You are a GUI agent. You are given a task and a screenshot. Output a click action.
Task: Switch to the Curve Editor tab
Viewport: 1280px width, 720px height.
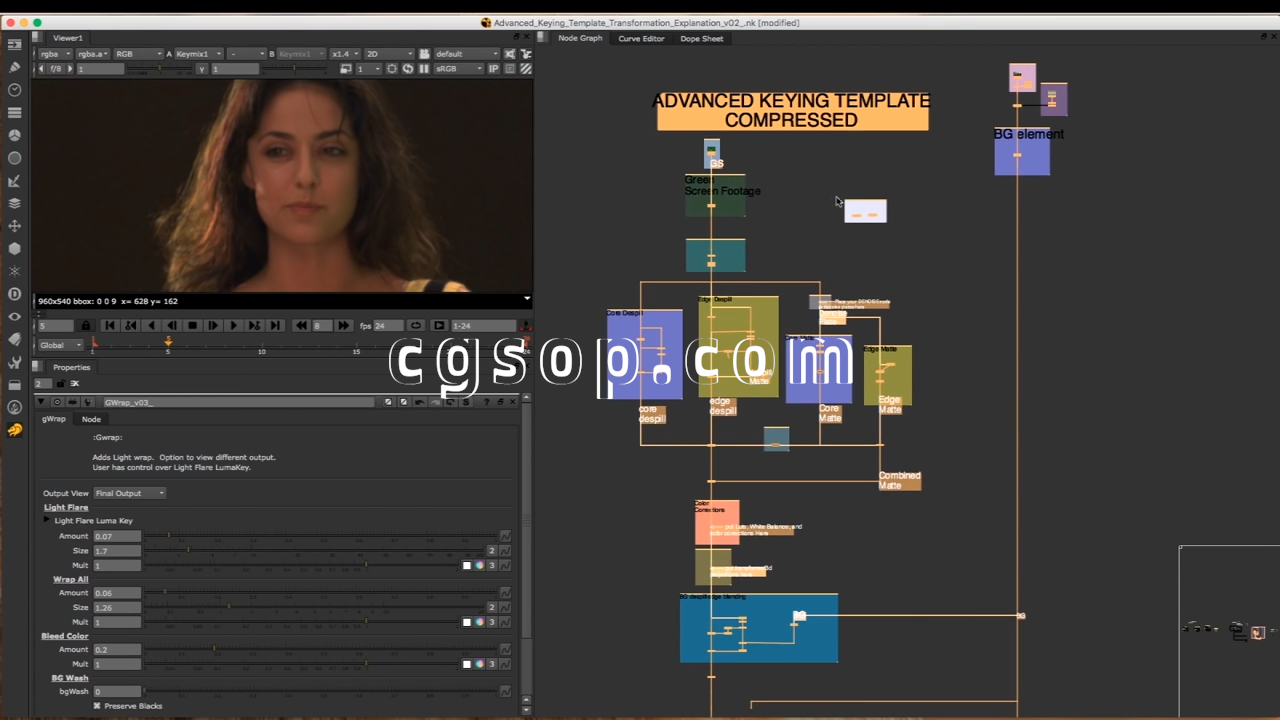641,38
